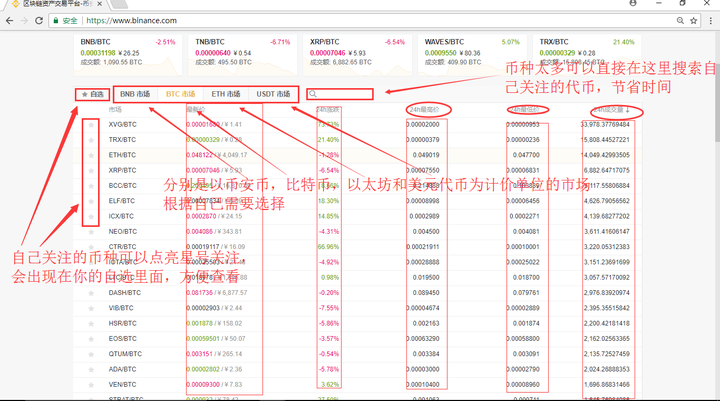Viewport: 720px width, 401px height.
Task: Click VIB/BTC pair name
Action: pos(121,308)
